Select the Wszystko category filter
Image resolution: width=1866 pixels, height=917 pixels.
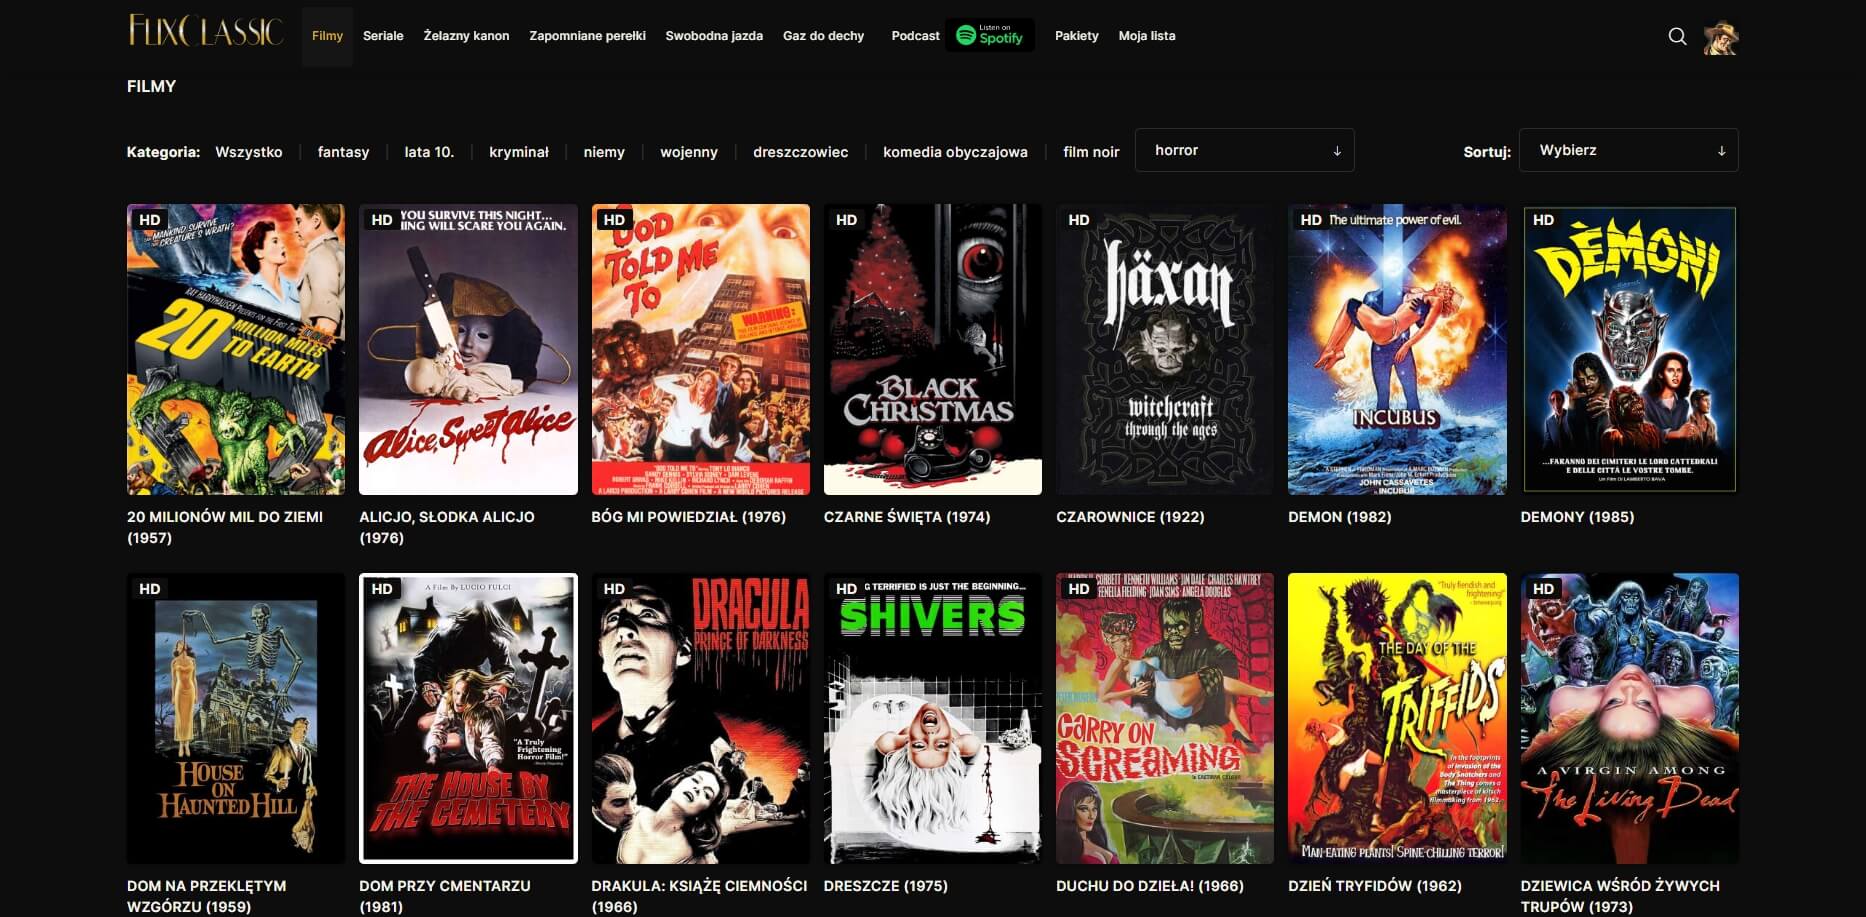[x=249, y=152]
